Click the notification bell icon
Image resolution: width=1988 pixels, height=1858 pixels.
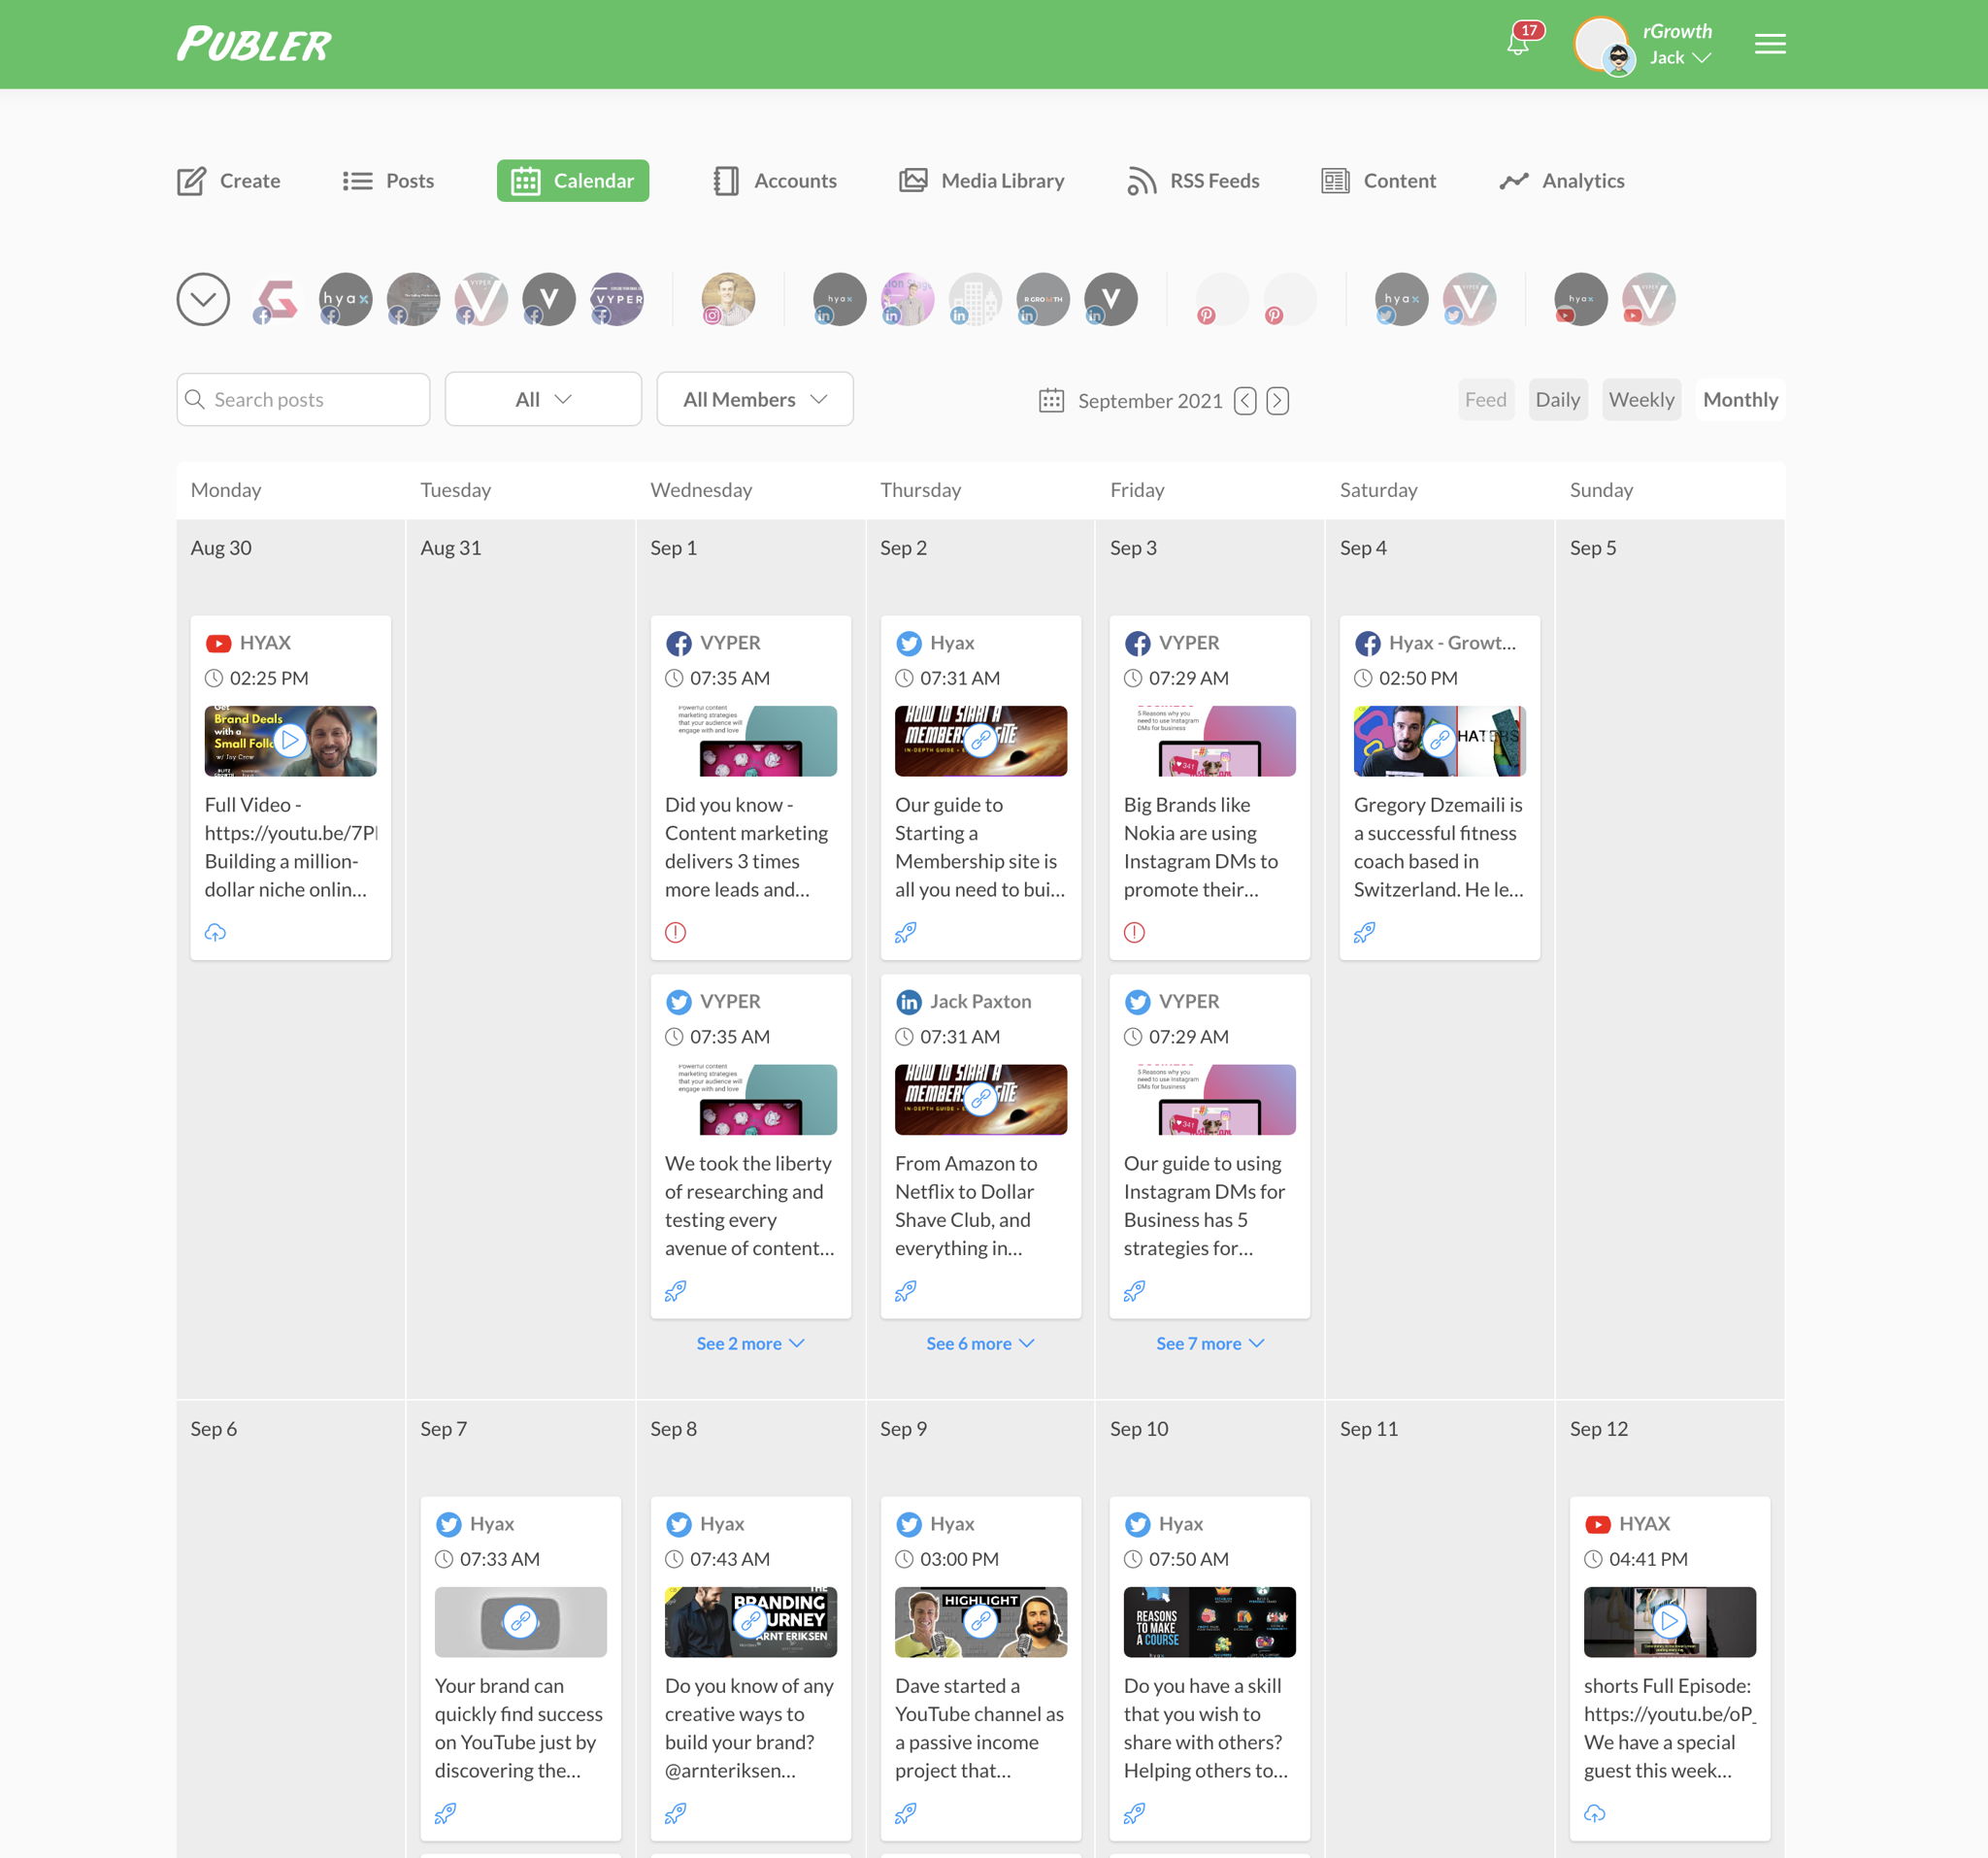pyautogui.click(x=1515, y=44)
